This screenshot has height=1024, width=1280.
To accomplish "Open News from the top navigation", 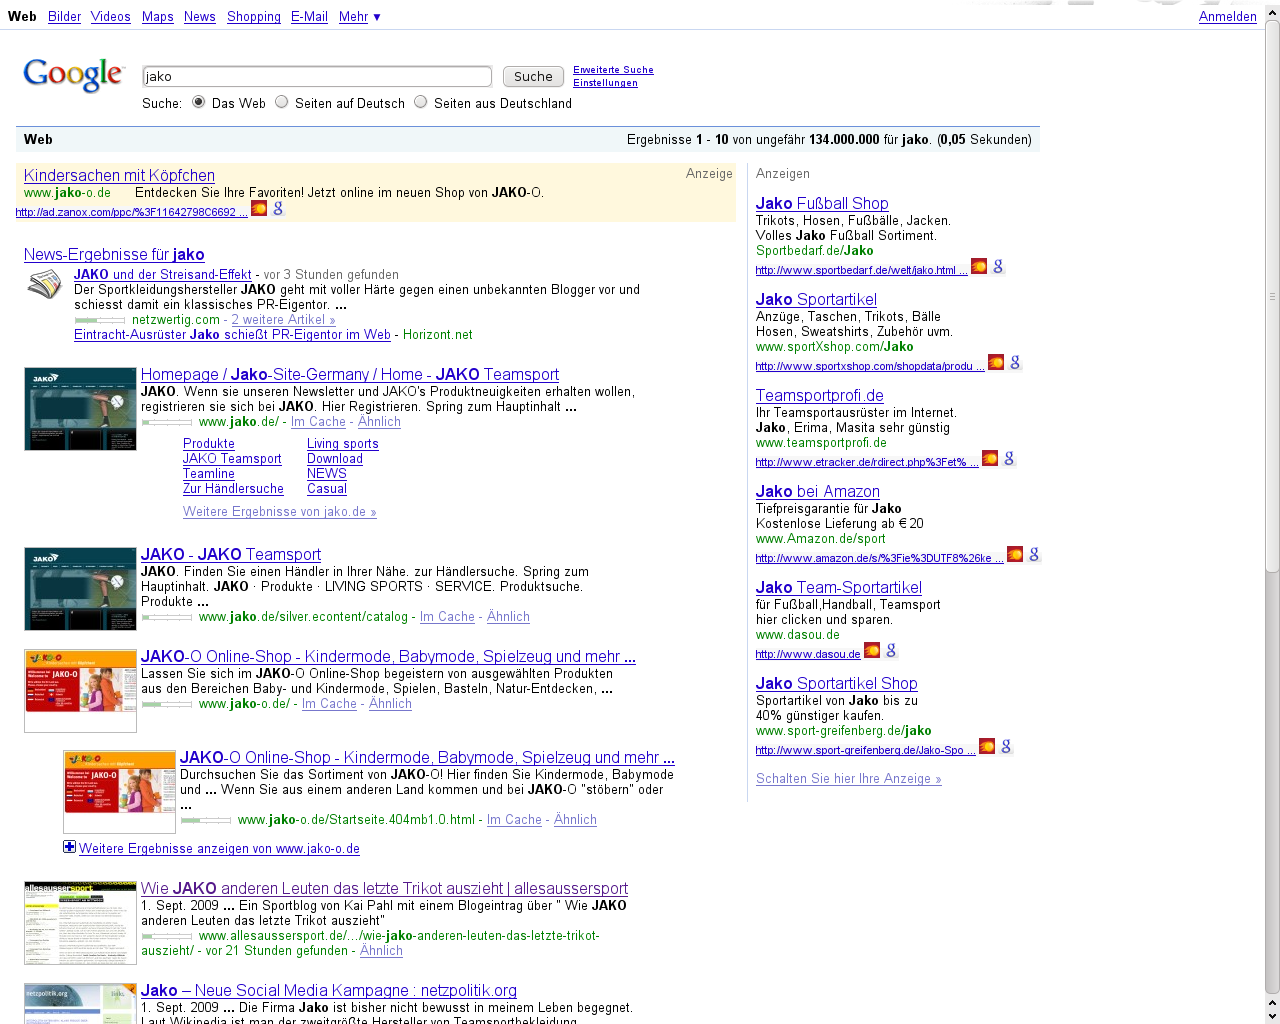I will (199, 17).
